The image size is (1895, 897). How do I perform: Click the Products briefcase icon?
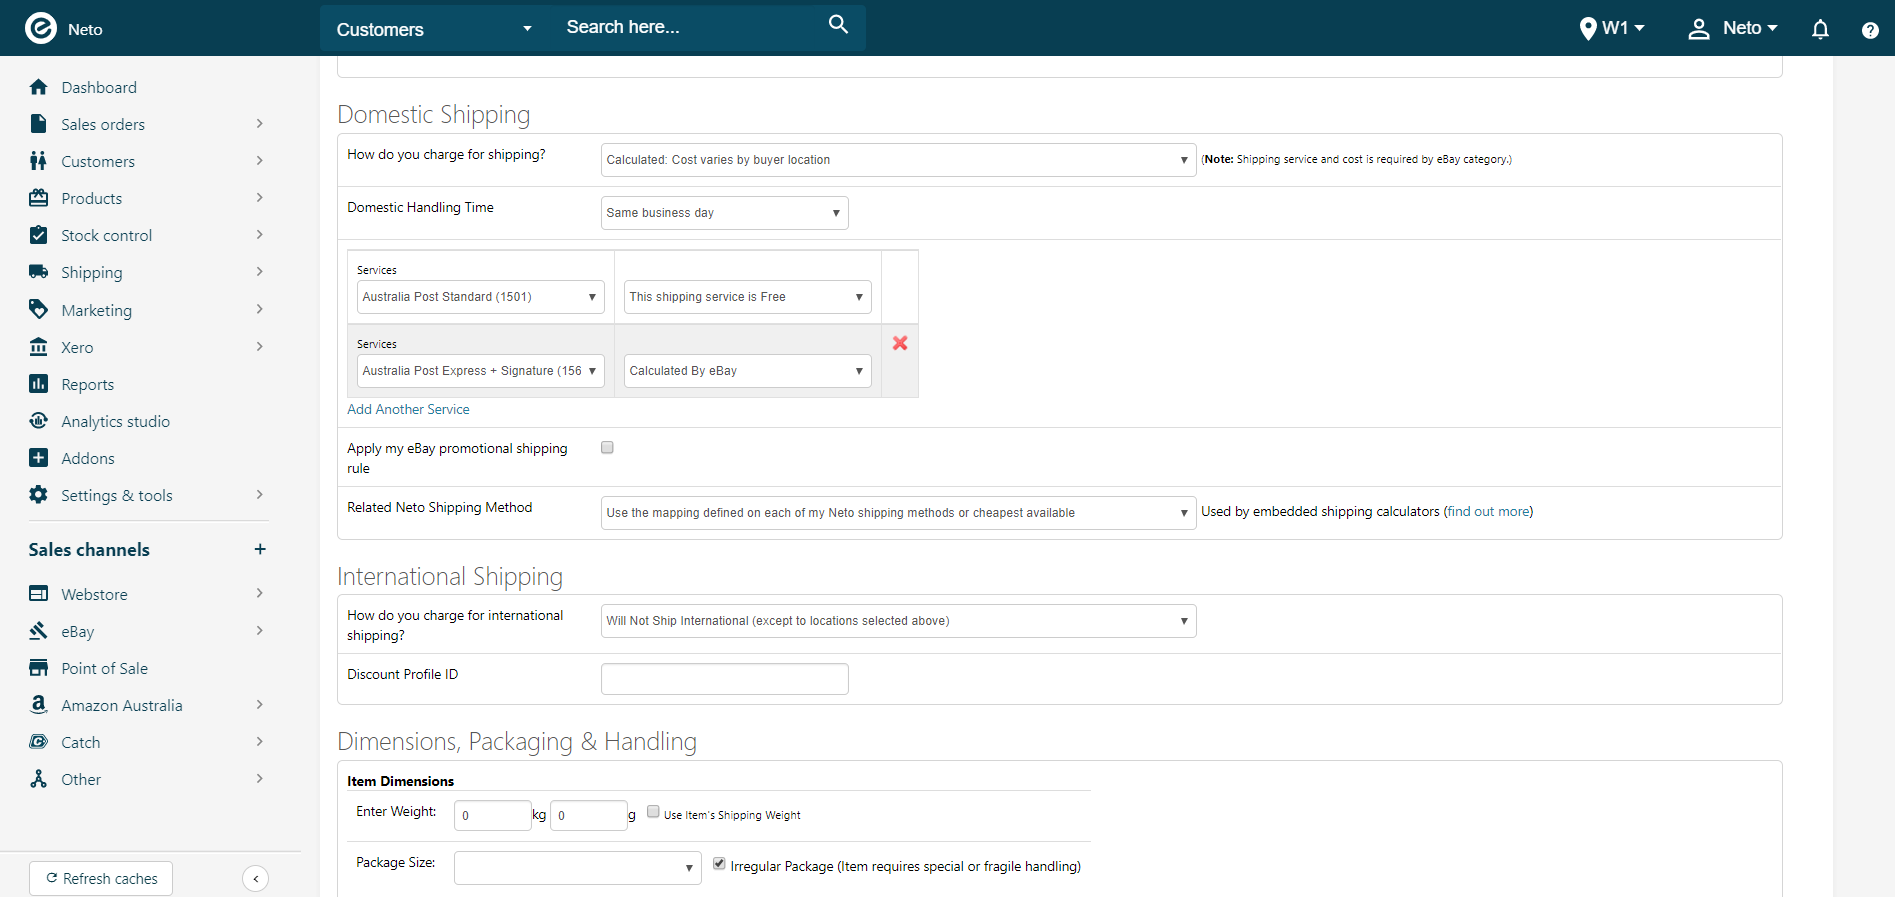point(39,198)
